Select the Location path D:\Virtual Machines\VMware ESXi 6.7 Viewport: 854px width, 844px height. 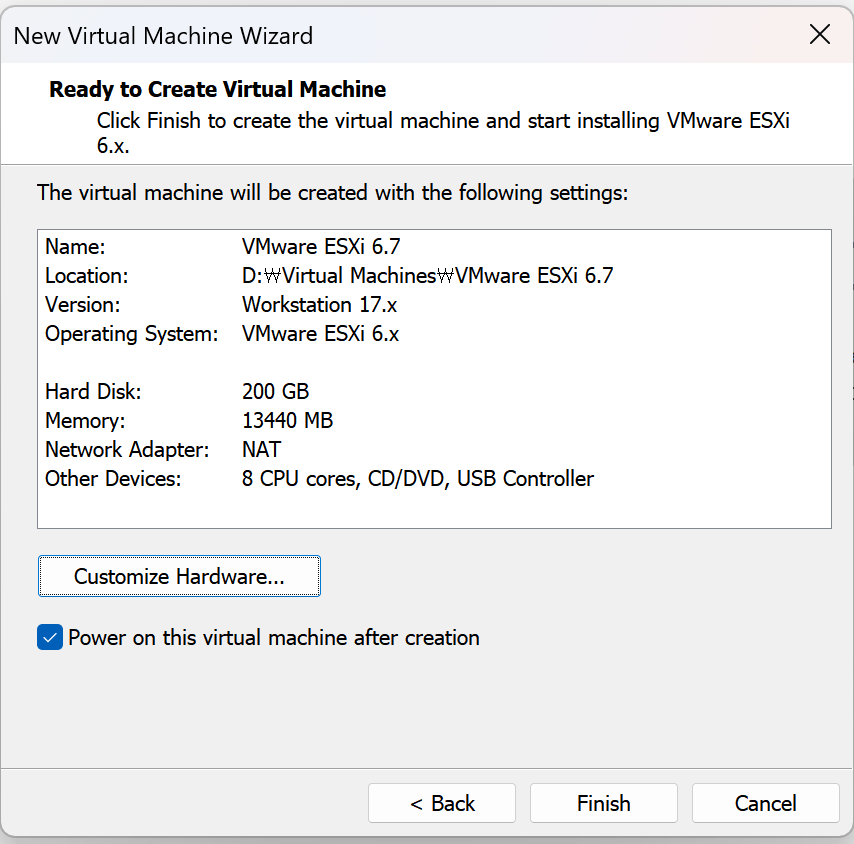(428, 276)
